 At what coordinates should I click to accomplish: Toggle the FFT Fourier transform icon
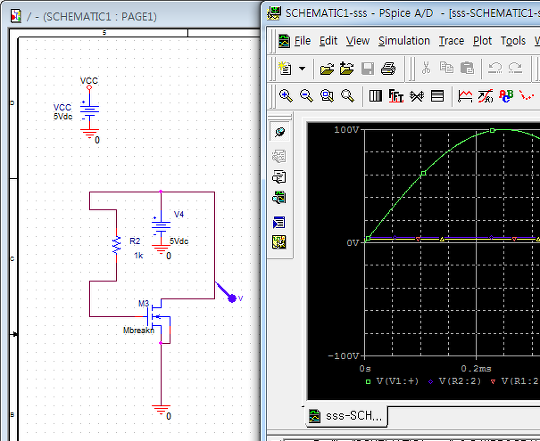(x=396, y=96)
